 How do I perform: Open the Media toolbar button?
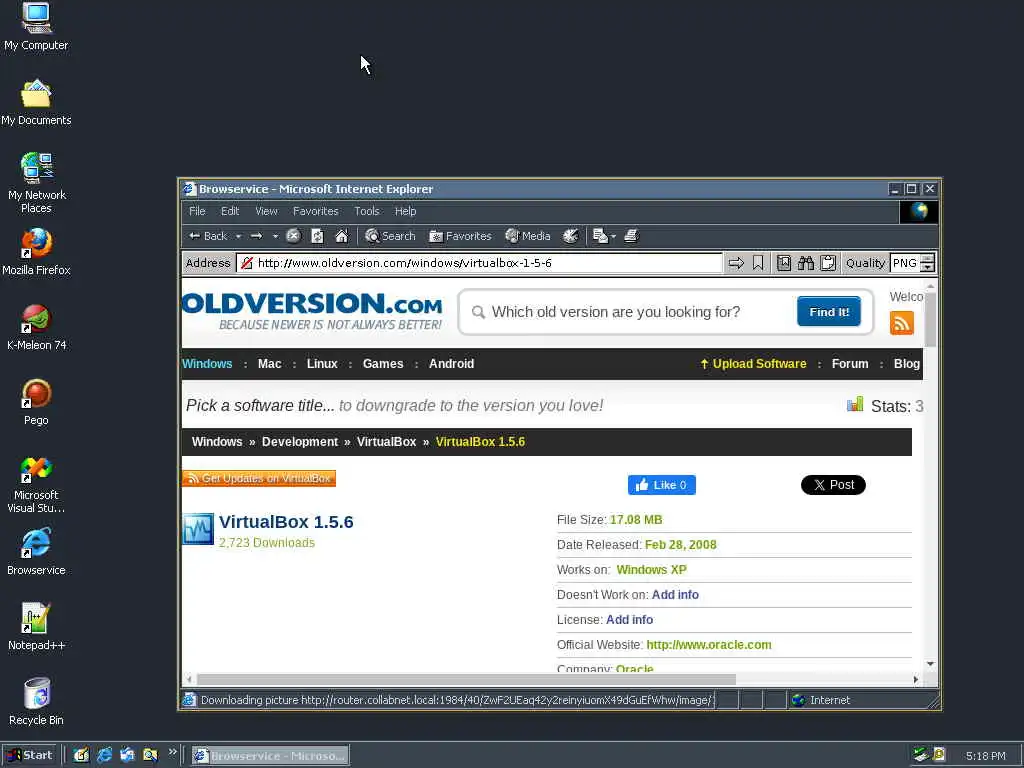[x=528, y=236]
